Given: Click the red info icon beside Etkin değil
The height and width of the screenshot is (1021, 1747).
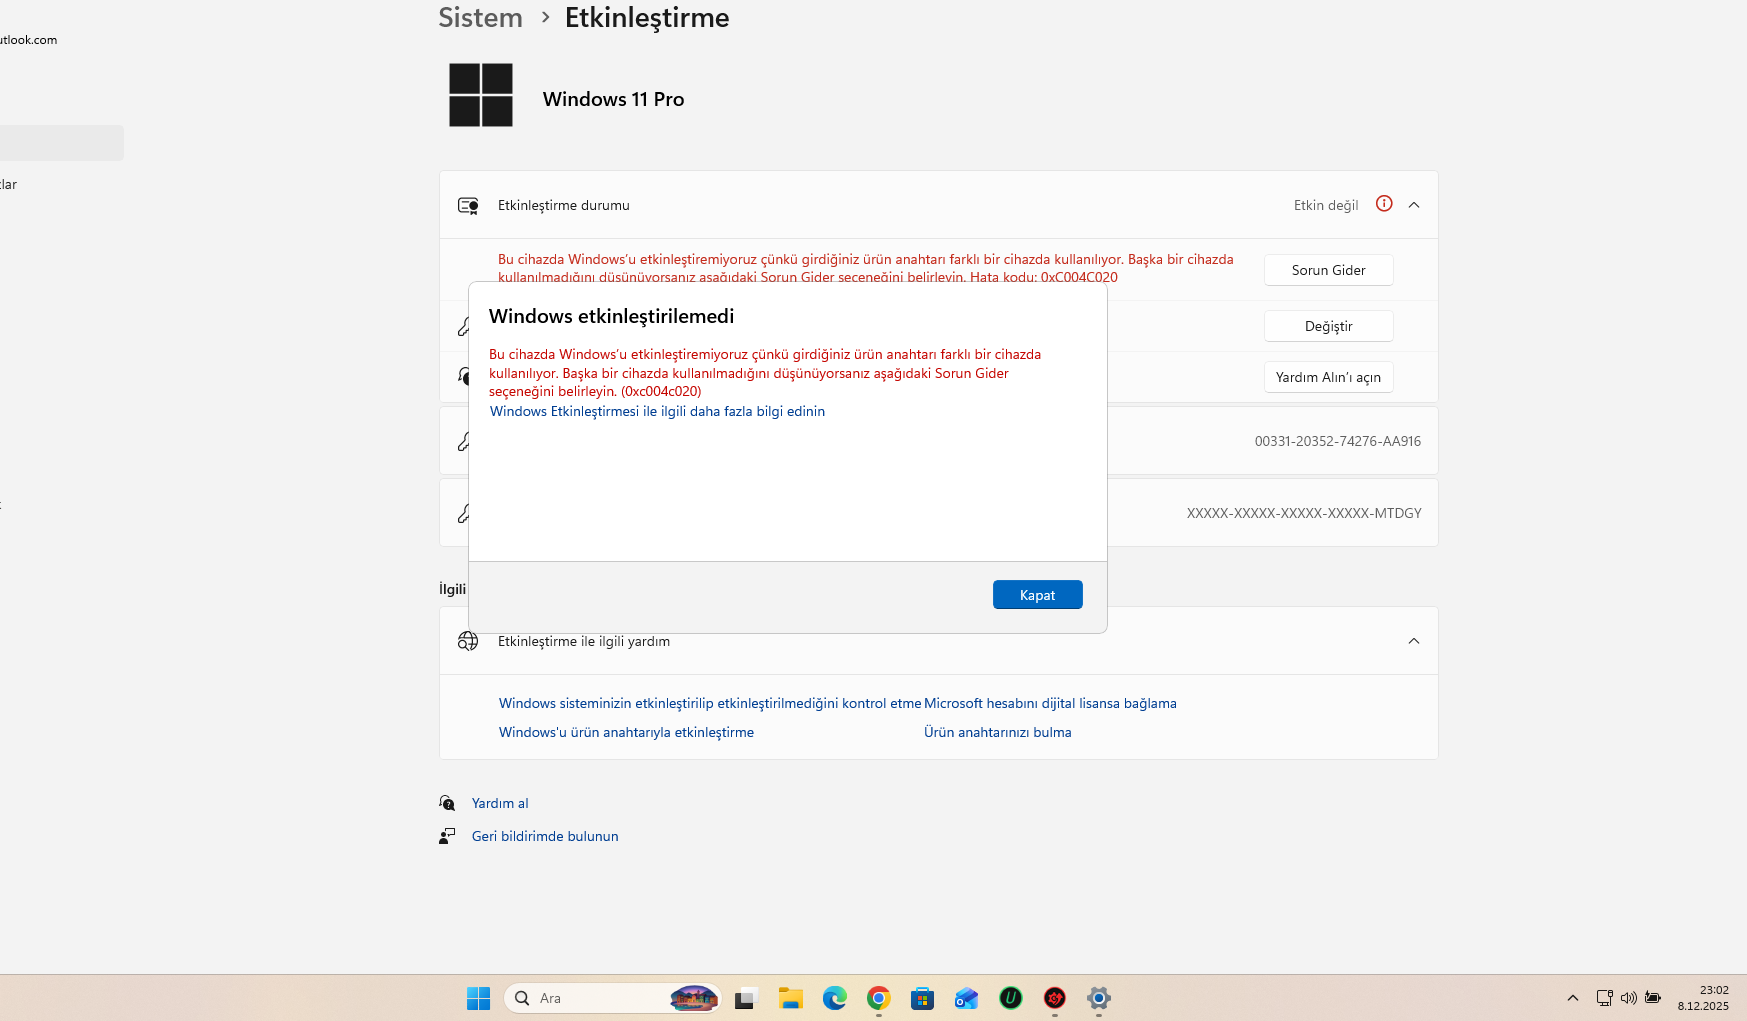Looking at the screenshot, I should (1384, 204).
